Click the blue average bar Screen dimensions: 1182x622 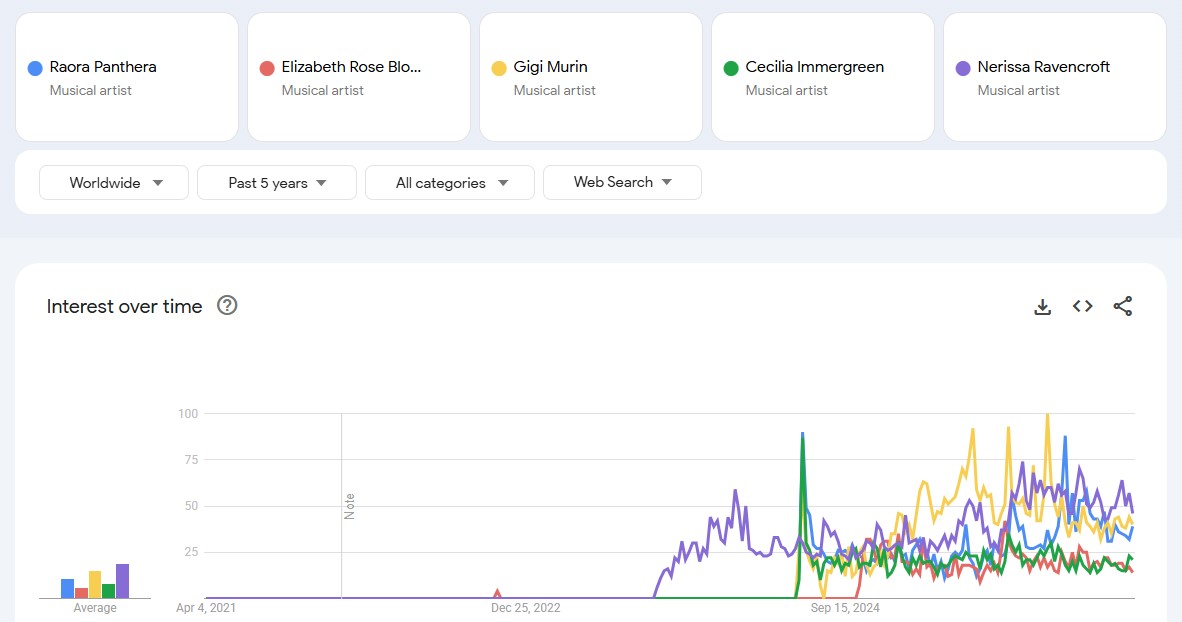[68, 588]
